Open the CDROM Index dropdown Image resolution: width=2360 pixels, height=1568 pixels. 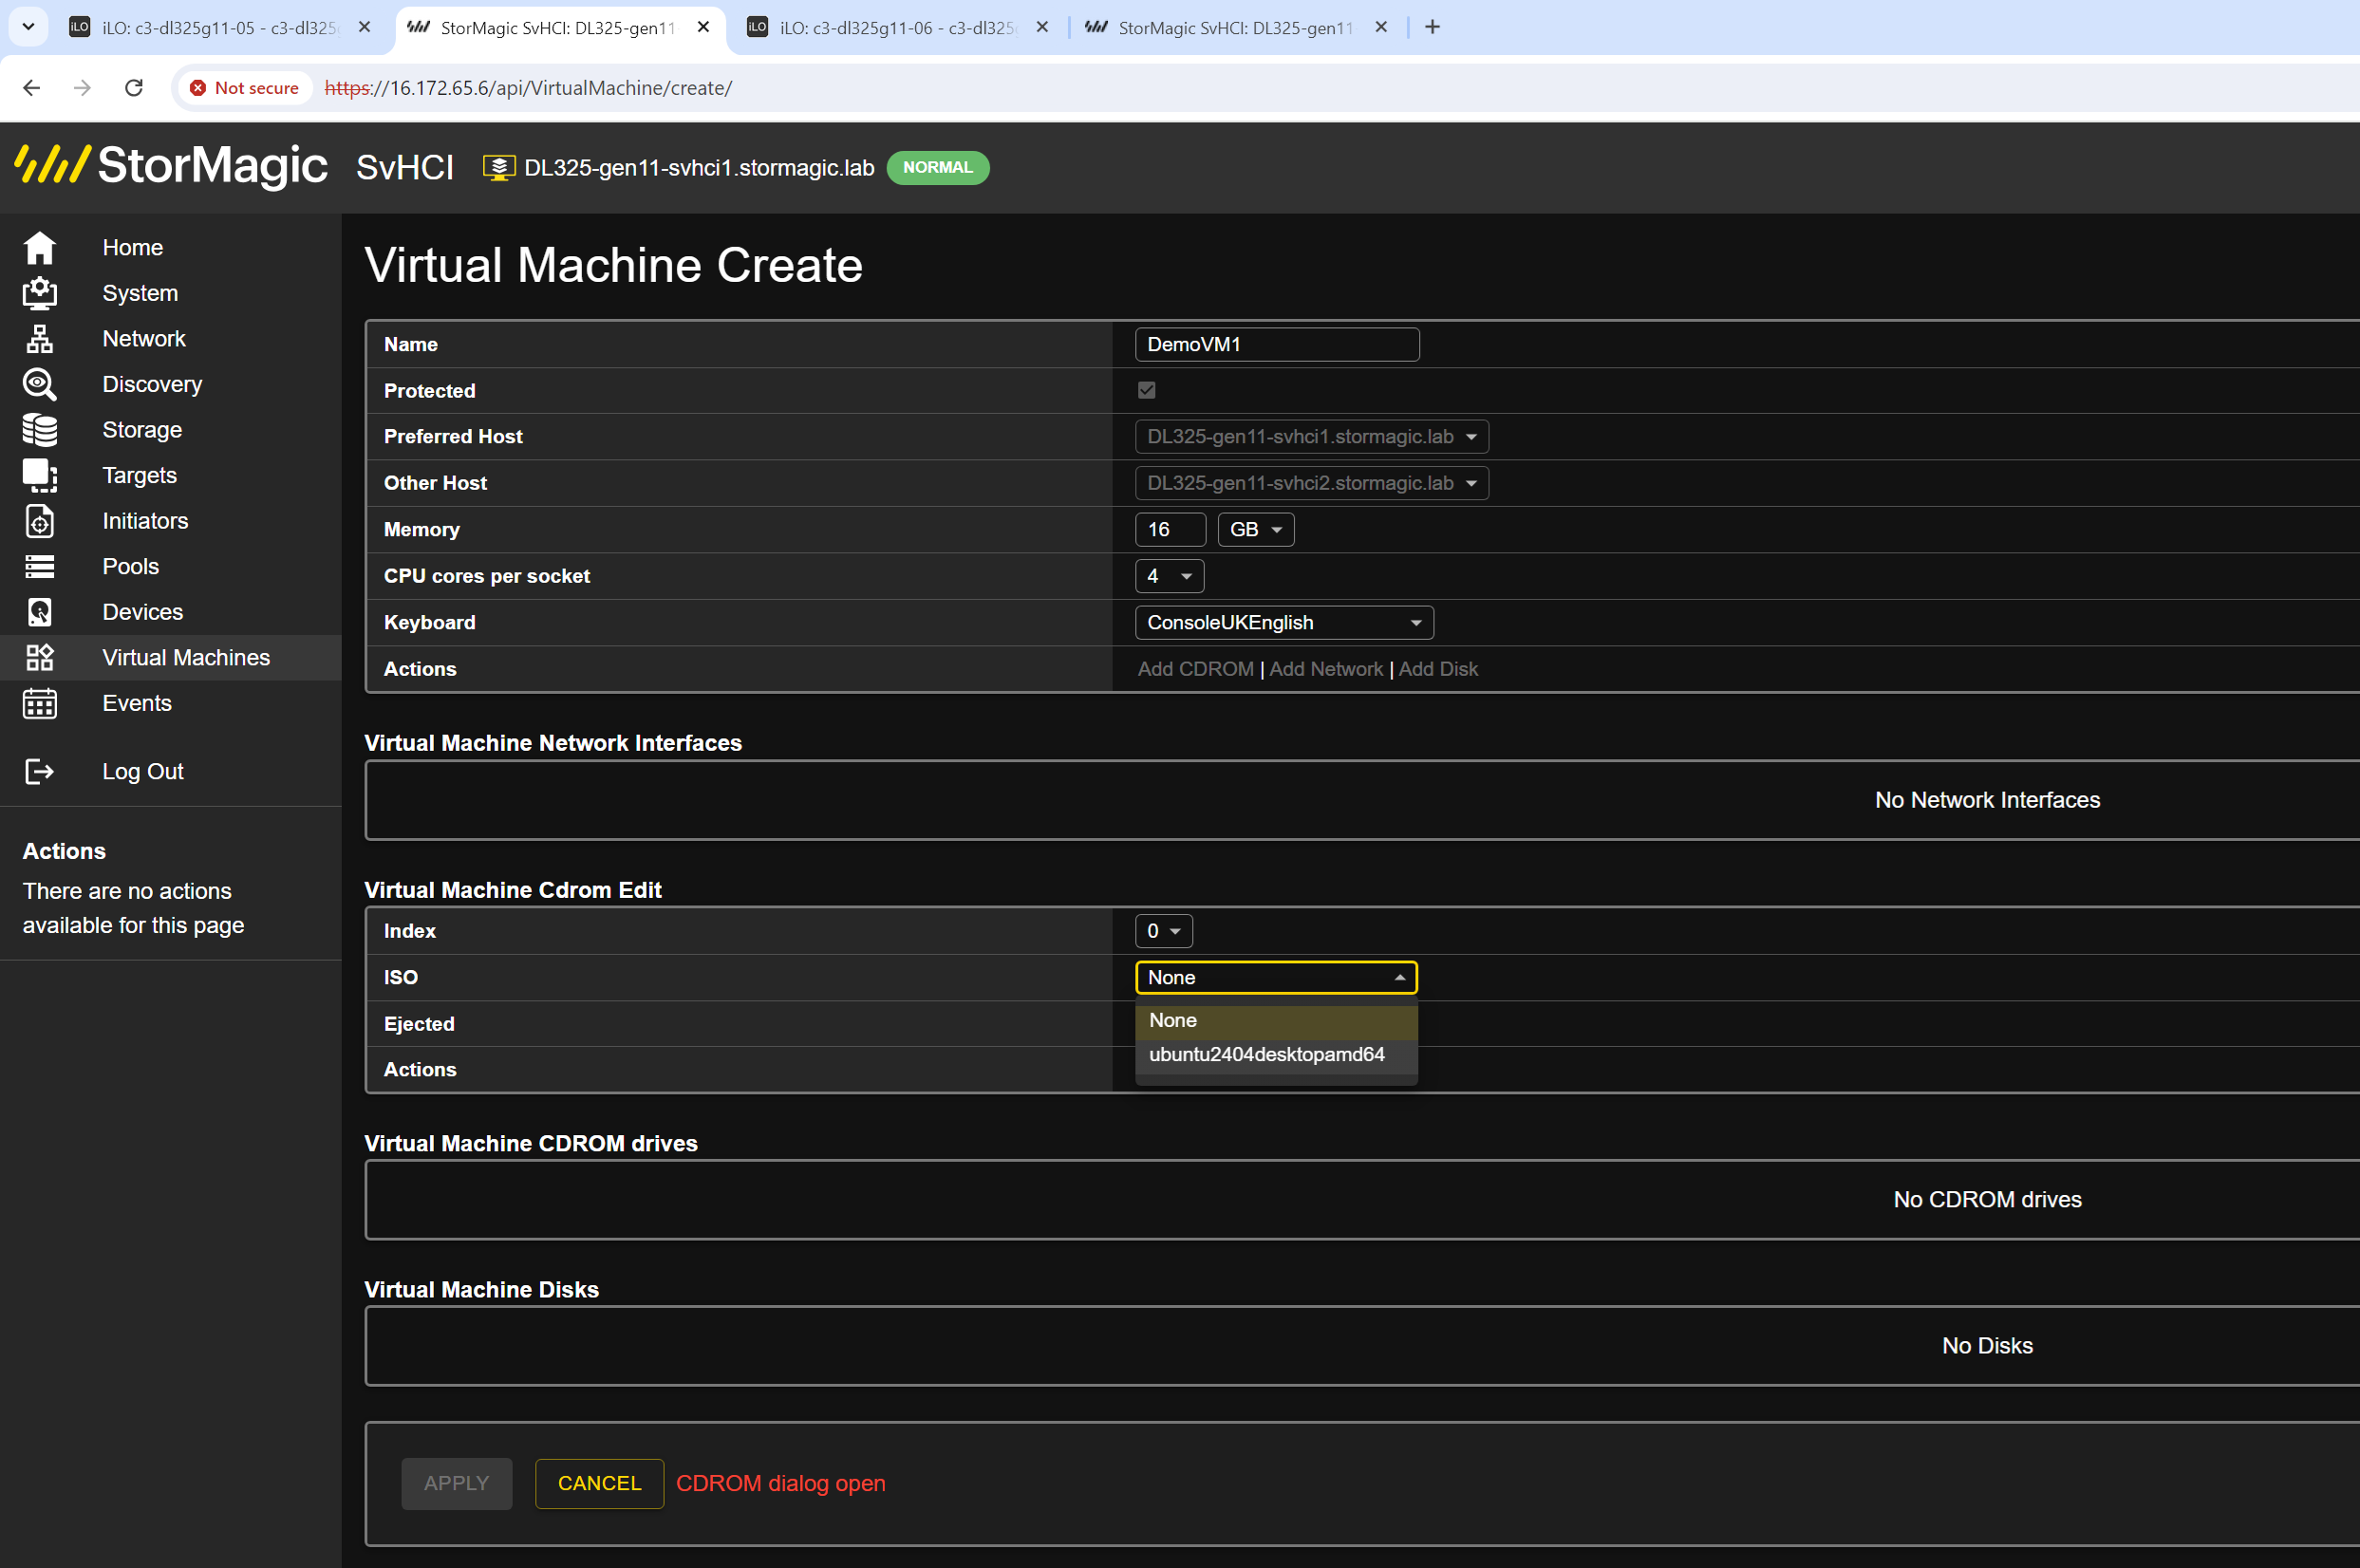tap(1164, 931)
